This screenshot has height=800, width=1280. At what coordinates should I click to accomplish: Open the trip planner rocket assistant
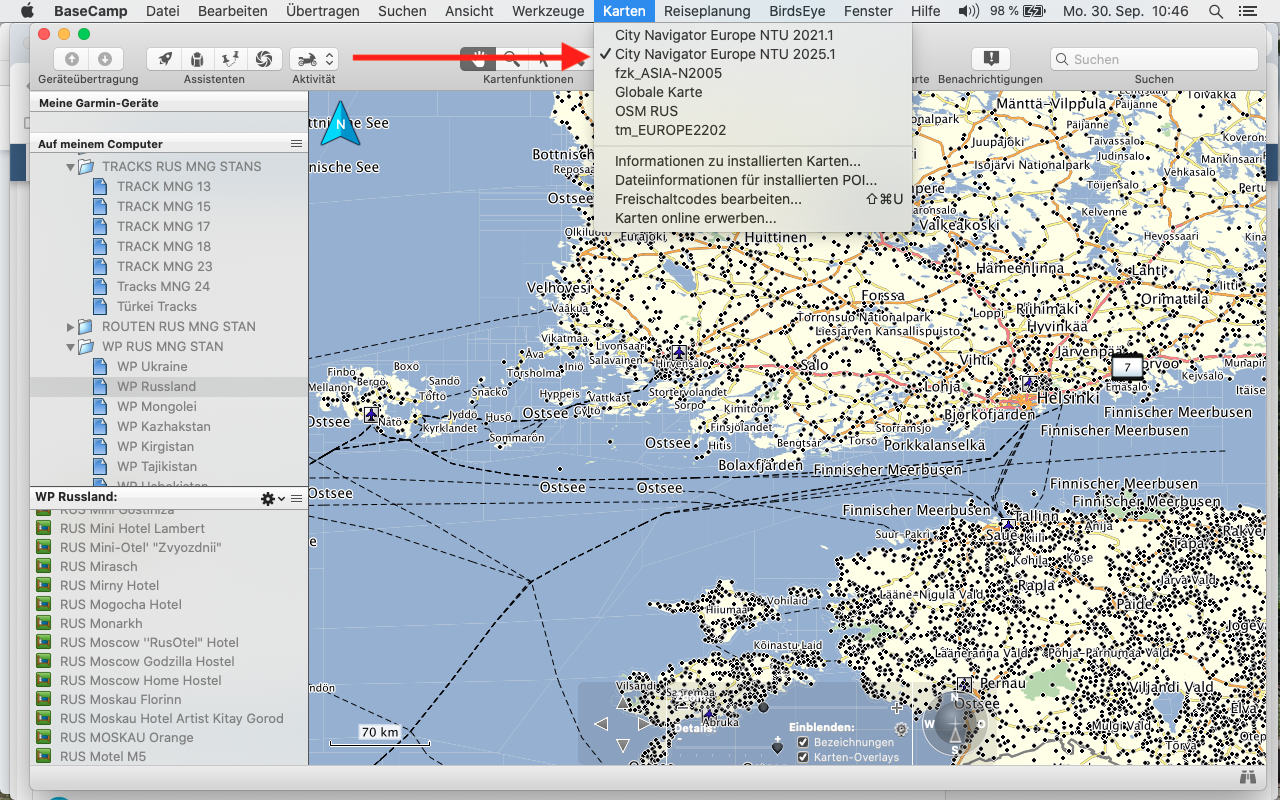(x=164, y=59)
